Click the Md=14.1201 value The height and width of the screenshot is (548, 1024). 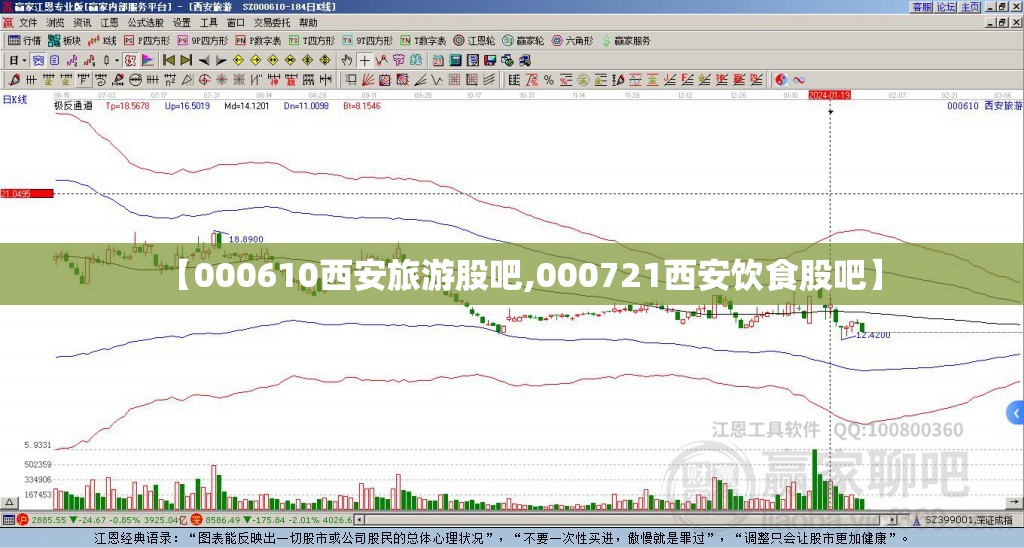tap(246, 105)
